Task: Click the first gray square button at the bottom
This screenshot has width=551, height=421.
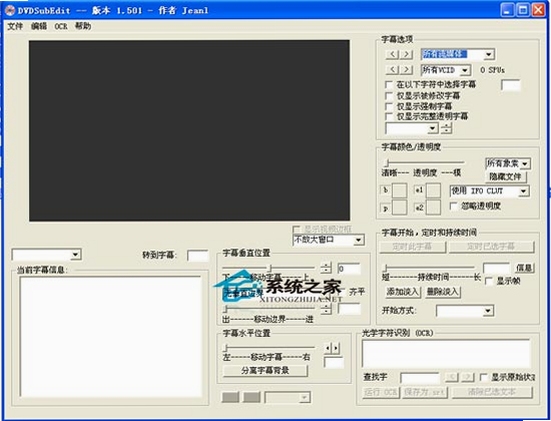Action: coord(231,397)
